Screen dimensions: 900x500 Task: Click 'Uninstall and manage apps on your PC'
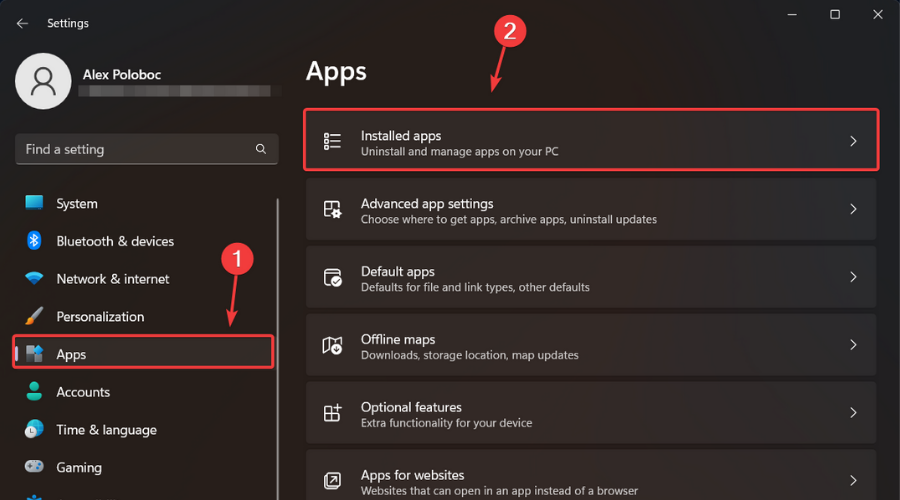click(459, 152)
